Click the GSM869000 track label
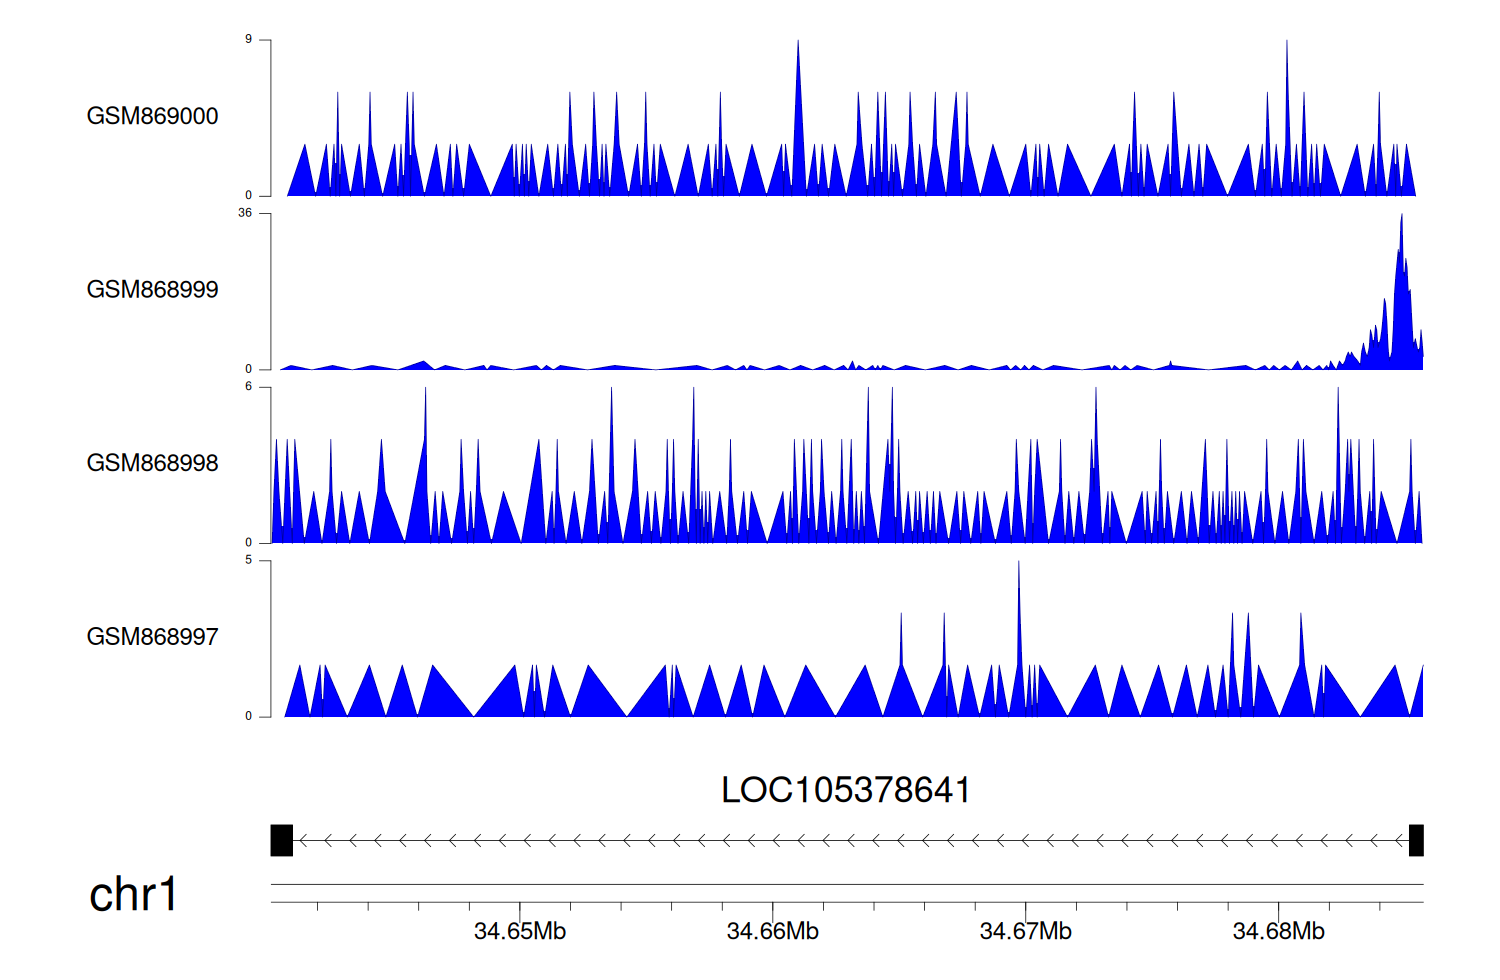Screen dimensions: 1500x980 (152, 116)
